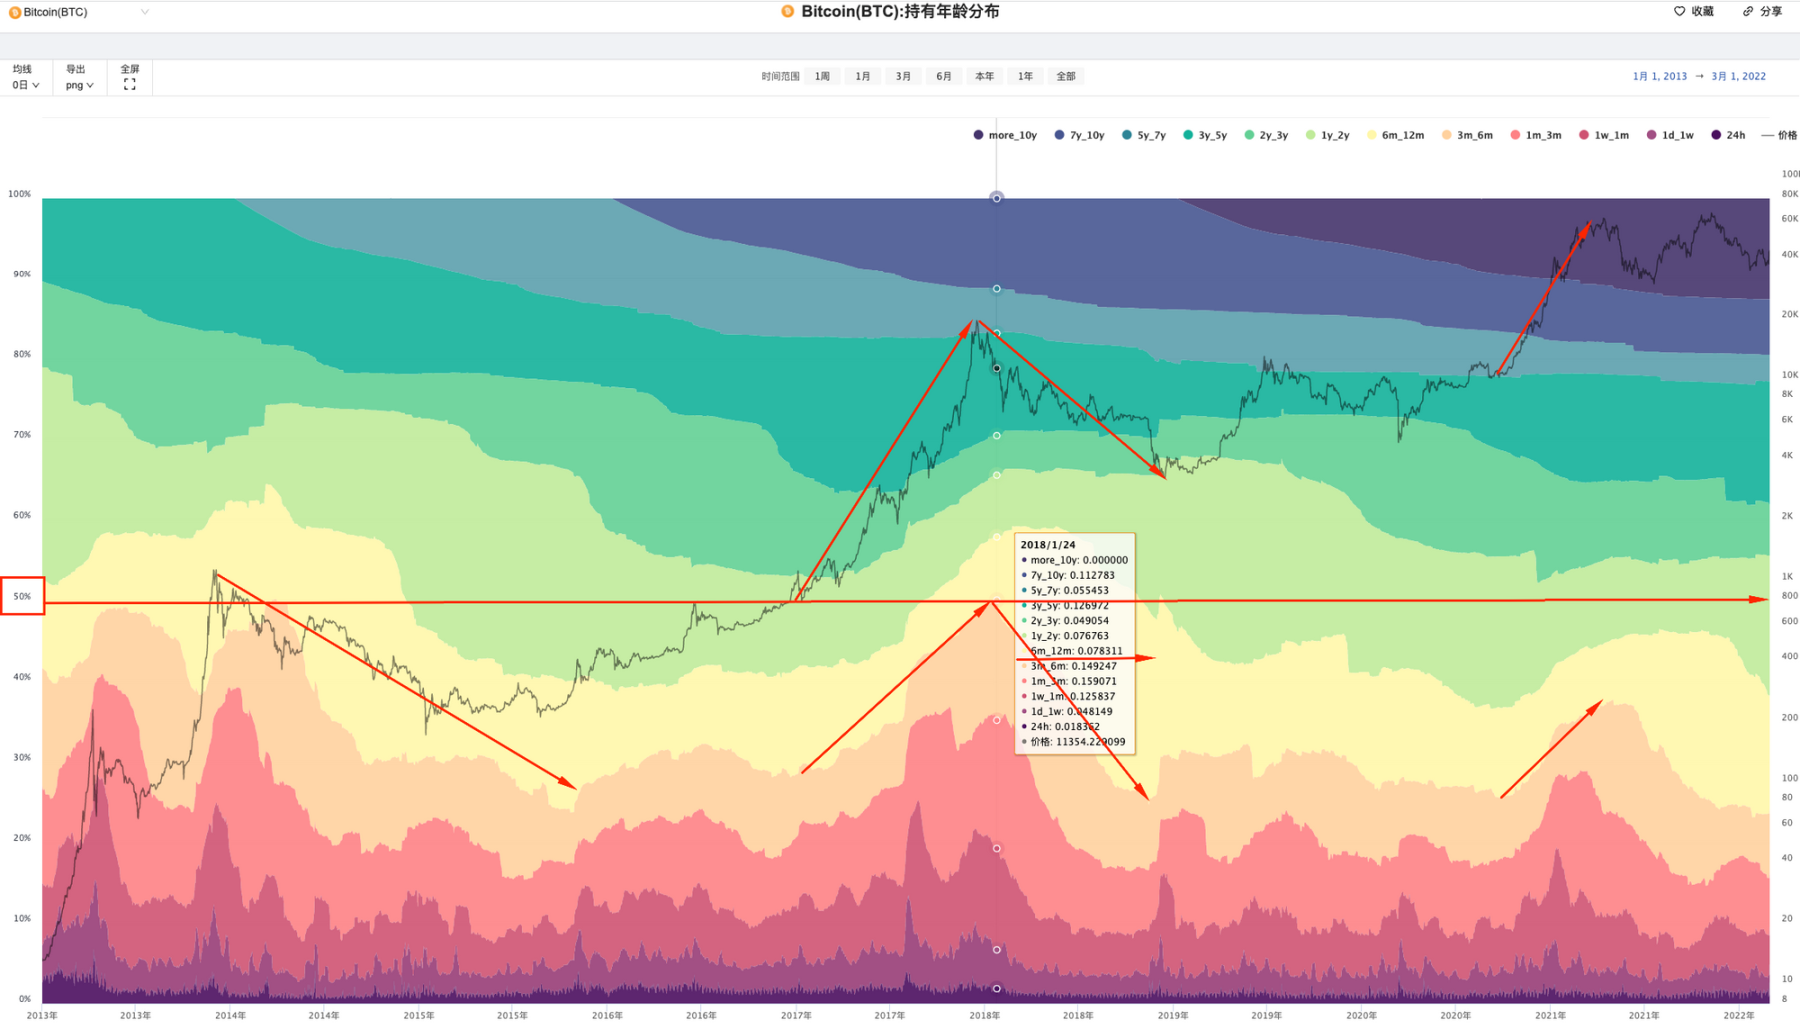The image size is (1800, 1029).
Task: Click the share (分享) link icon
Action: click(x=1748, y=11)
